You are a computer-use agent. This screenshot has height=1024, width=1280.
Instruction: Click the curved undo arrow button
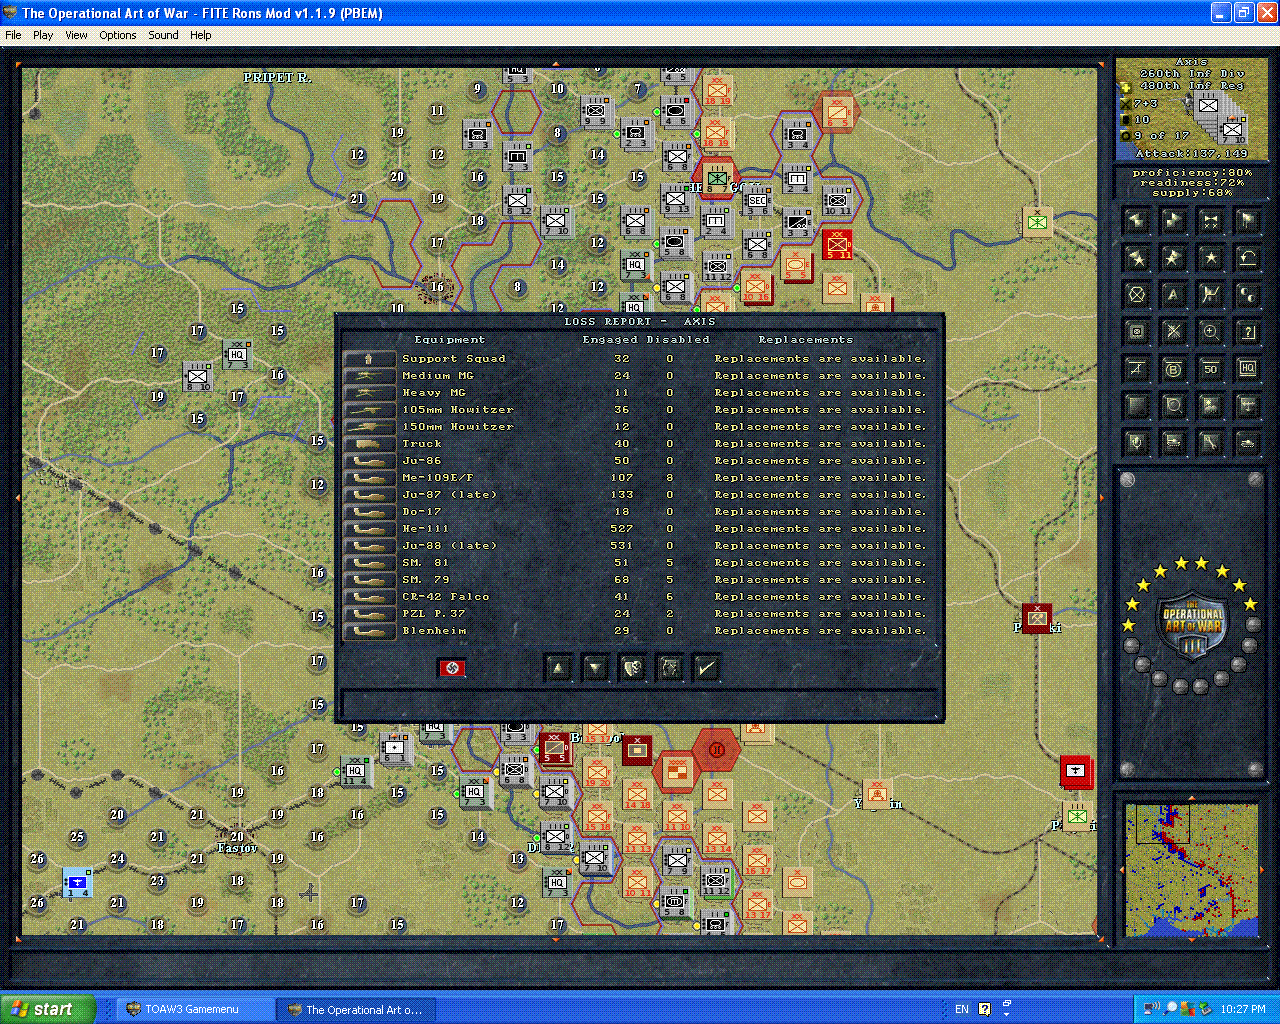point(1247,258)
